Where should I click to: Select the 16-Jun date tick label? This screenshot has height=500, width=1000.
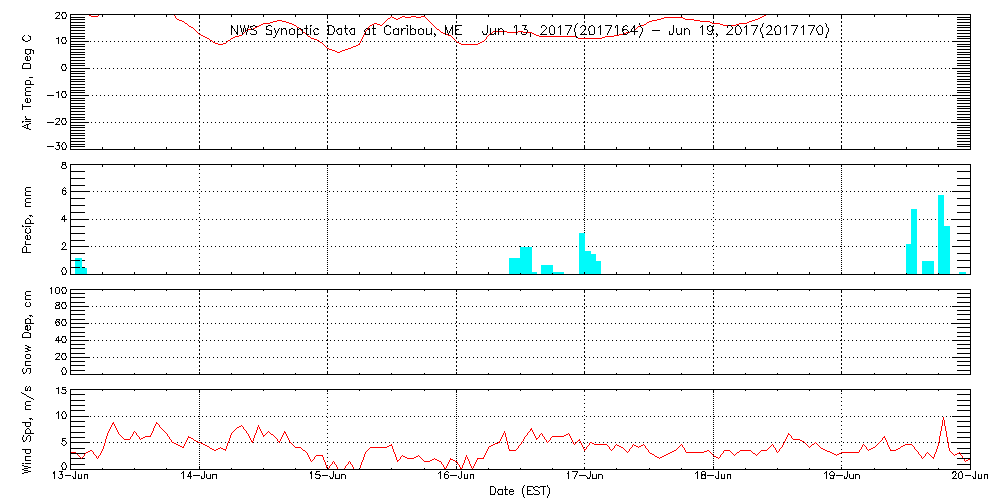[456, 478]
